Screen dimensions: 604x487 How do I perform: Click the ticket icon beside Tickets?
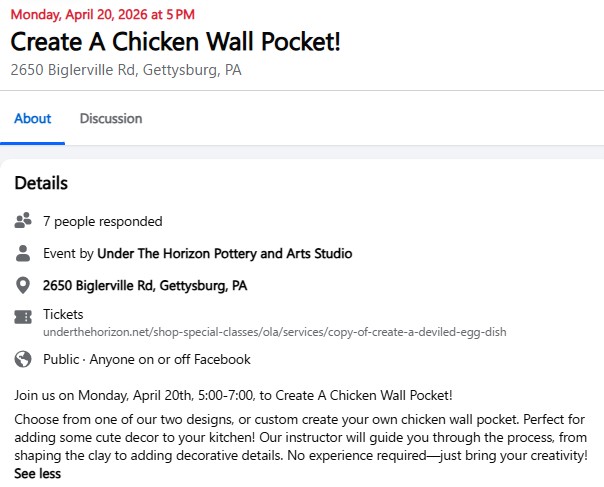pyautogui.click(x=23, y=317)
